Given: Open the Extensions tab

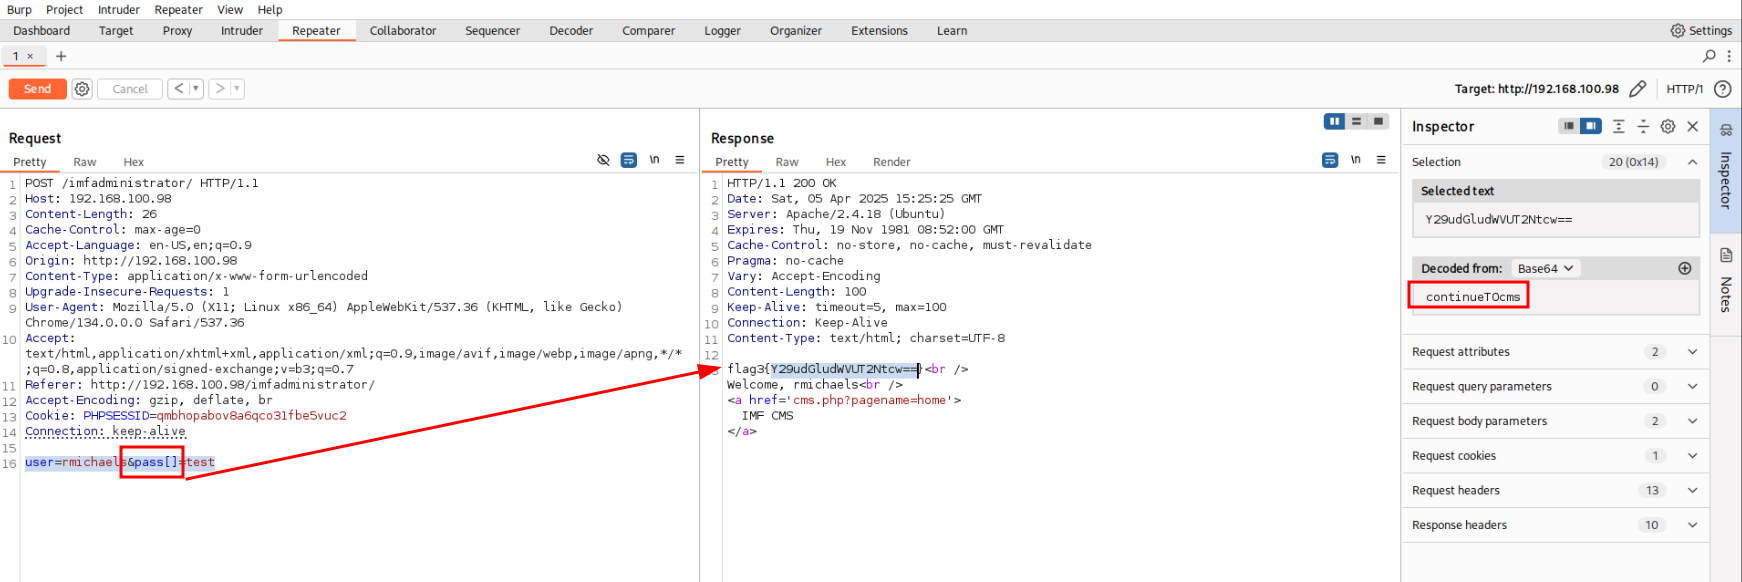Looking at the screenshot, I should click(x=879, y=31).
